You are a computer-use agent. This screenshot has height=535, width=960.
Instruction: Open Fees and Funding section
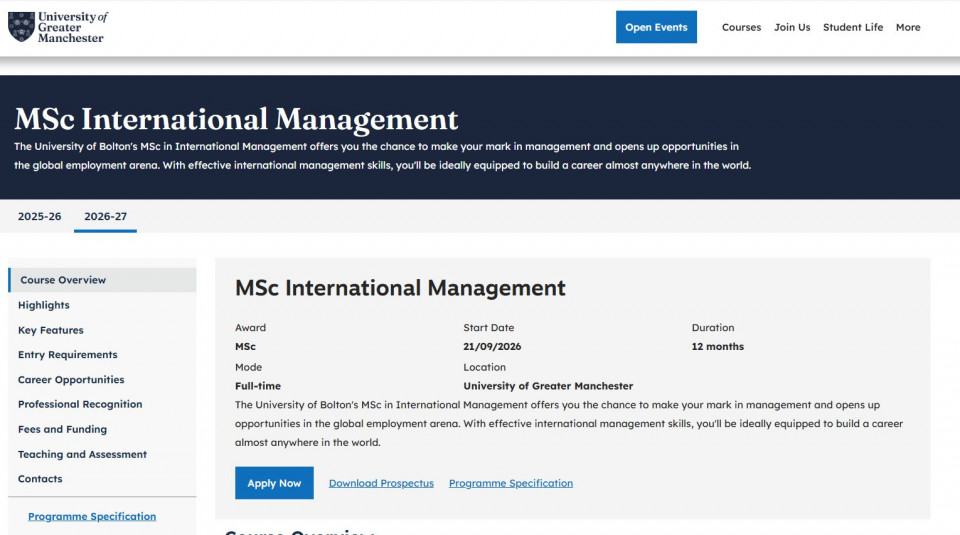point(62,430)
